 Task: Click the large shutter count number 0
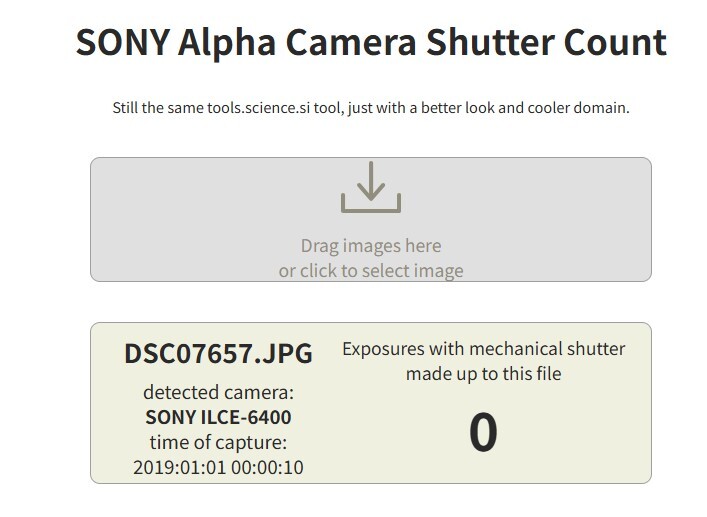click(x=483, y=433)
